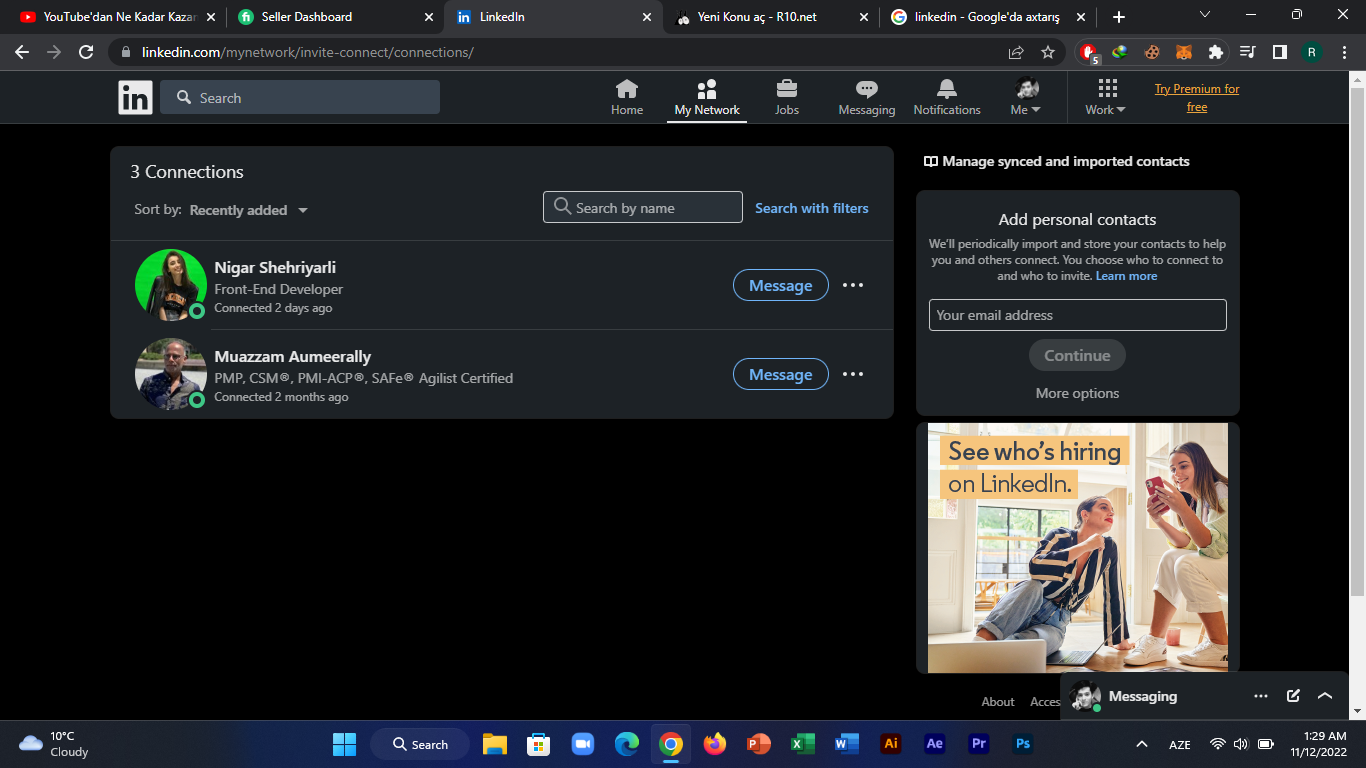Viewport: 1366px width, 768px height.
Task: Click the Search by name field
Action: (643, 207)
